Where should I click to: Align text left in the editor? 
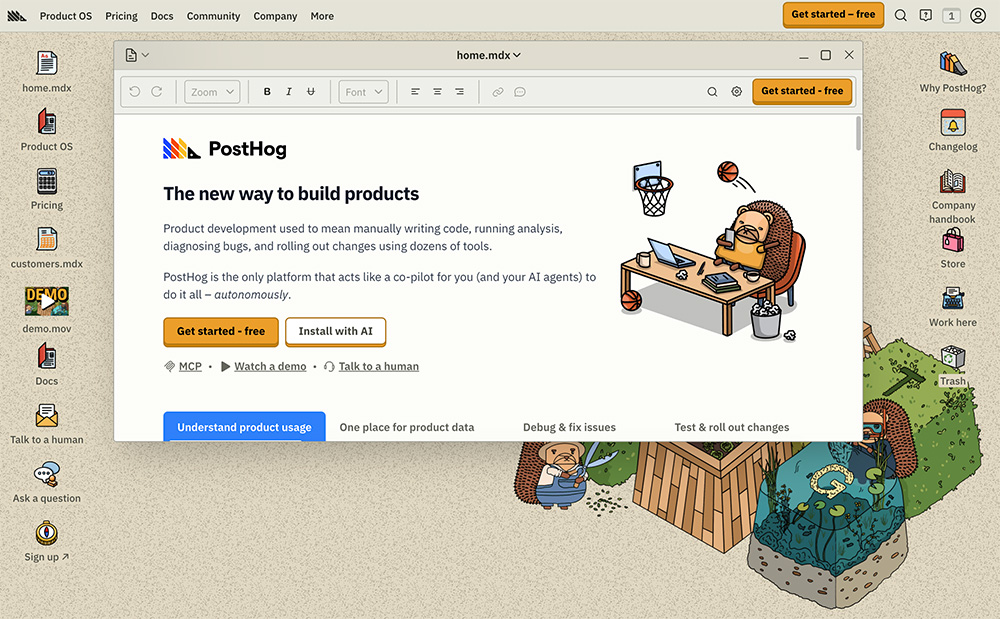pos(415,92)
